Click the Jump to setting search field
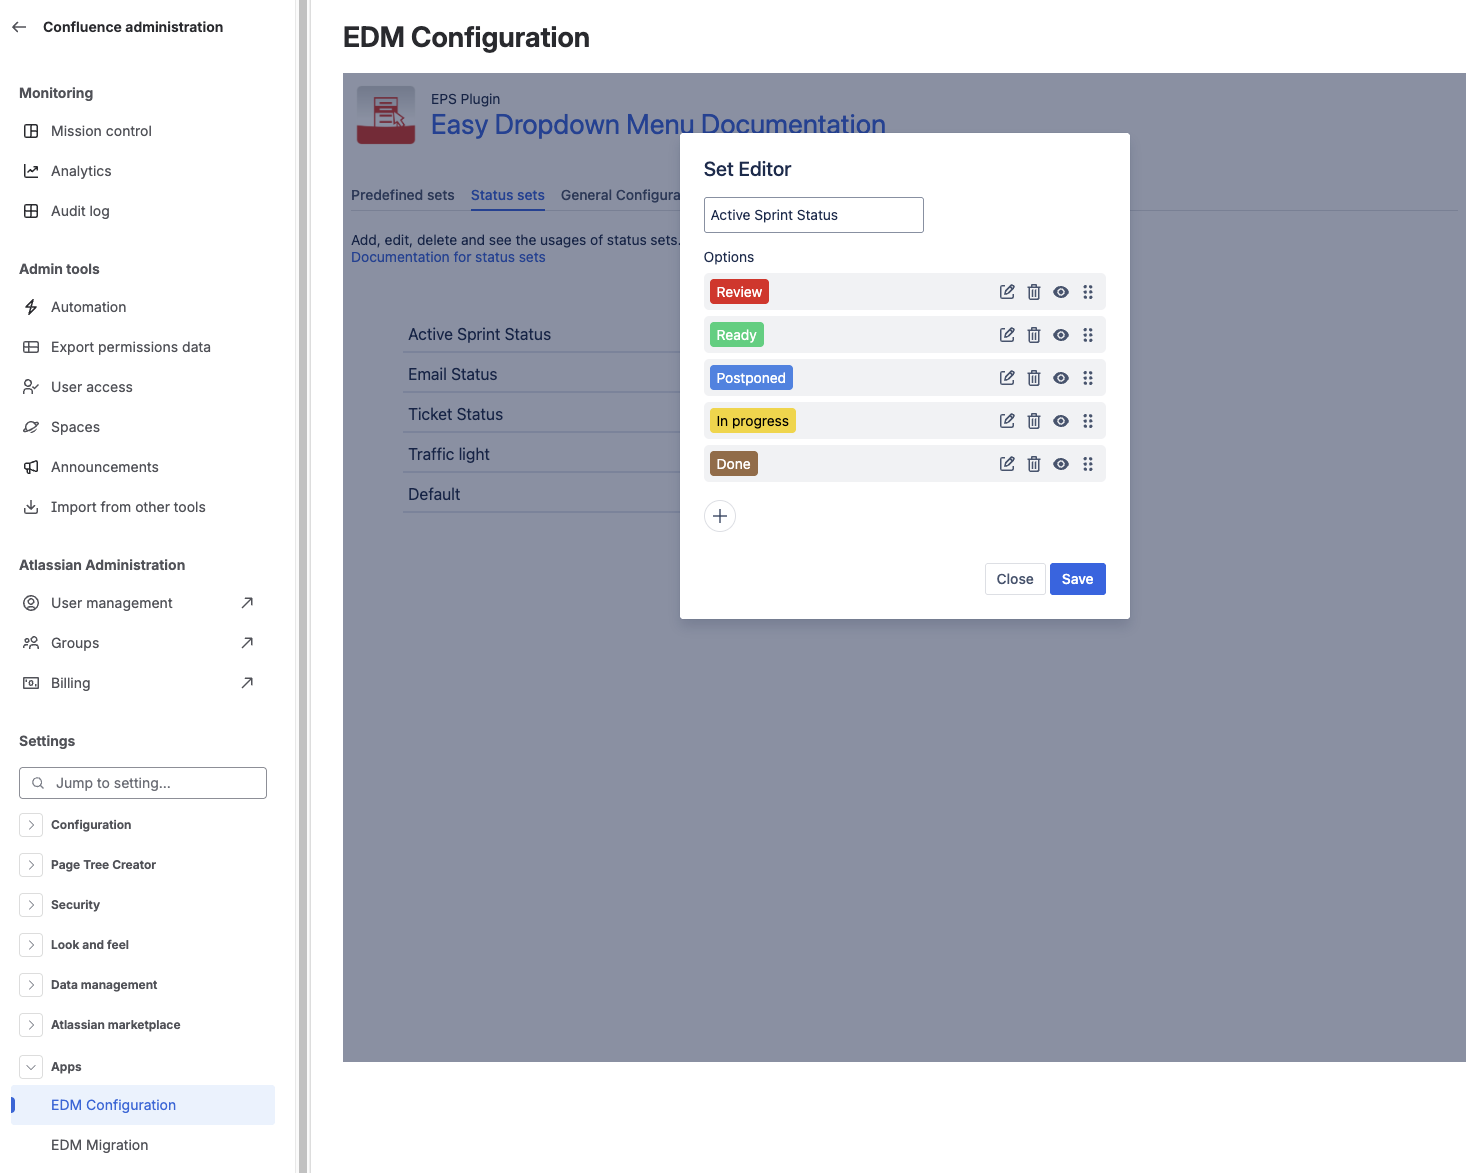The height and width of the screenshot is (1173, 1483). point(143,783)
